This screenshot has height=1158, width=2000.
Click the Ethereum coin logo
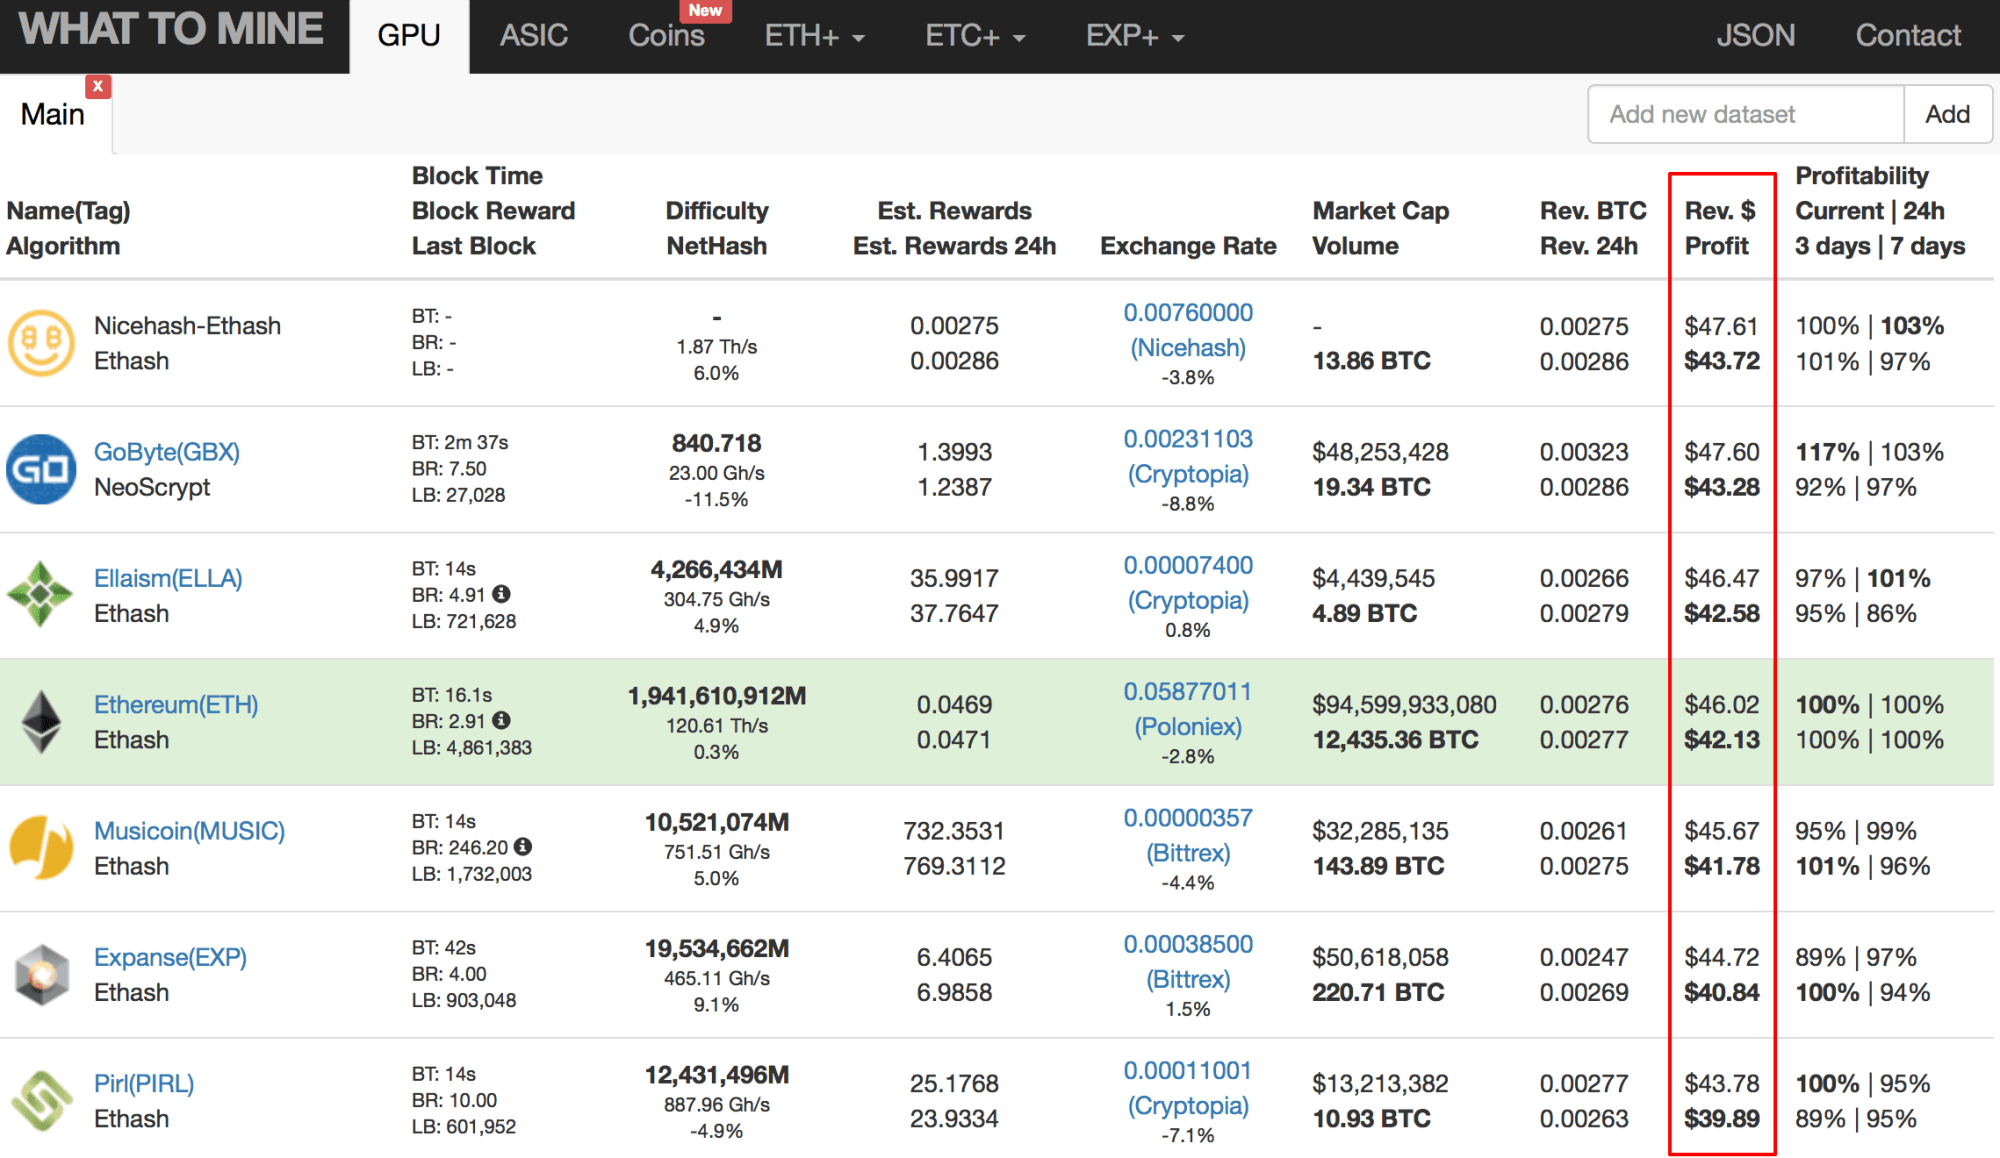pos(41,722)
